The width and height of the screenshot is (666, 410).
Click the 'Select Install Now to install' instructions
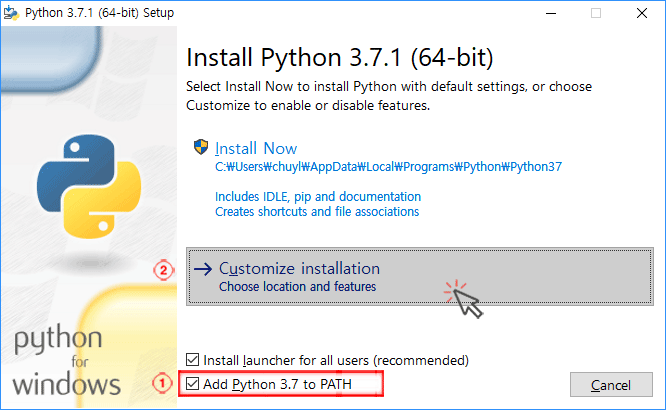(389, 96)
